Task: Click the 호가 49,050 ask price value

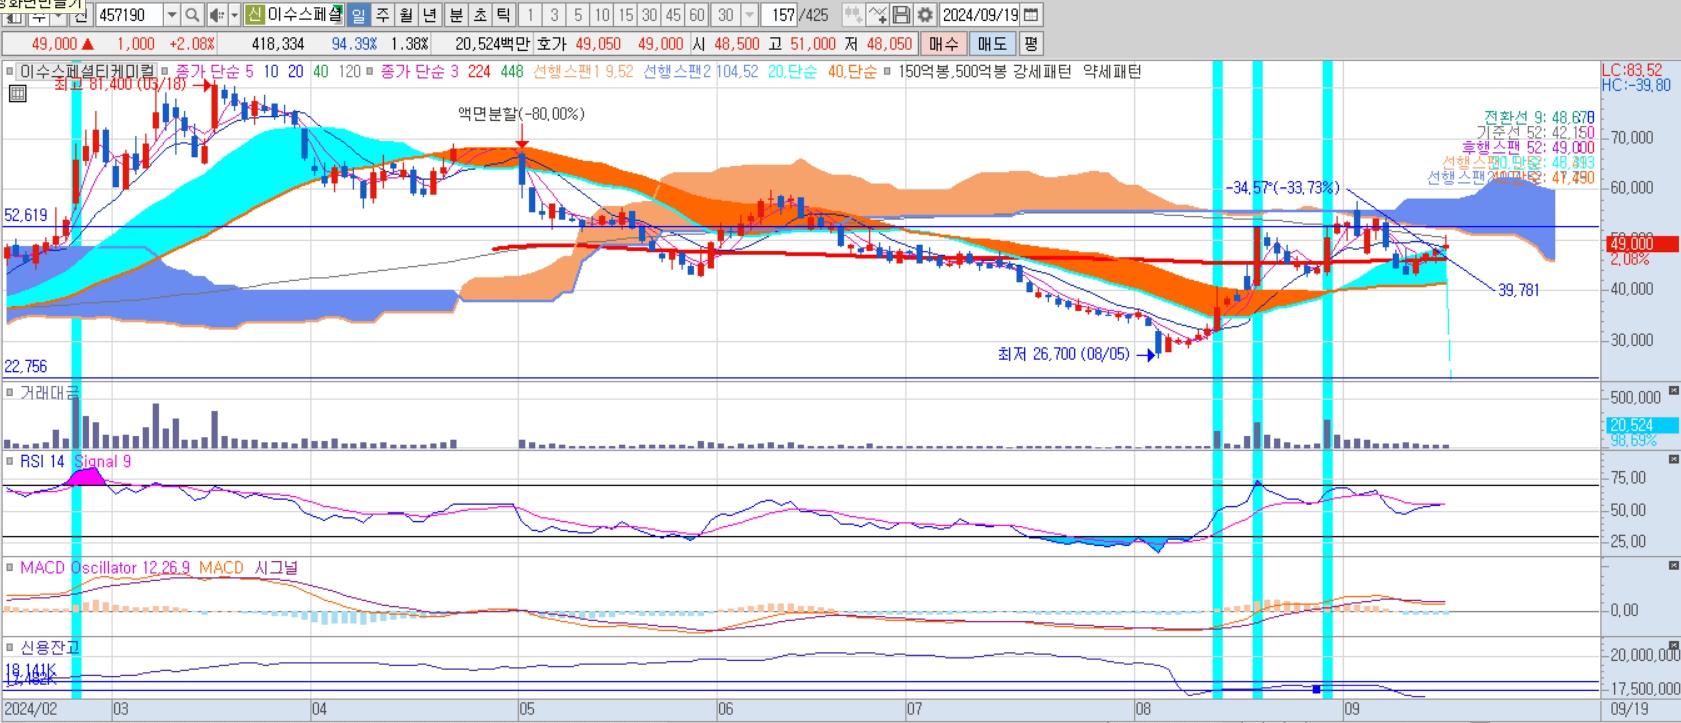Action: pyautogui.click(x=598, y=44)
